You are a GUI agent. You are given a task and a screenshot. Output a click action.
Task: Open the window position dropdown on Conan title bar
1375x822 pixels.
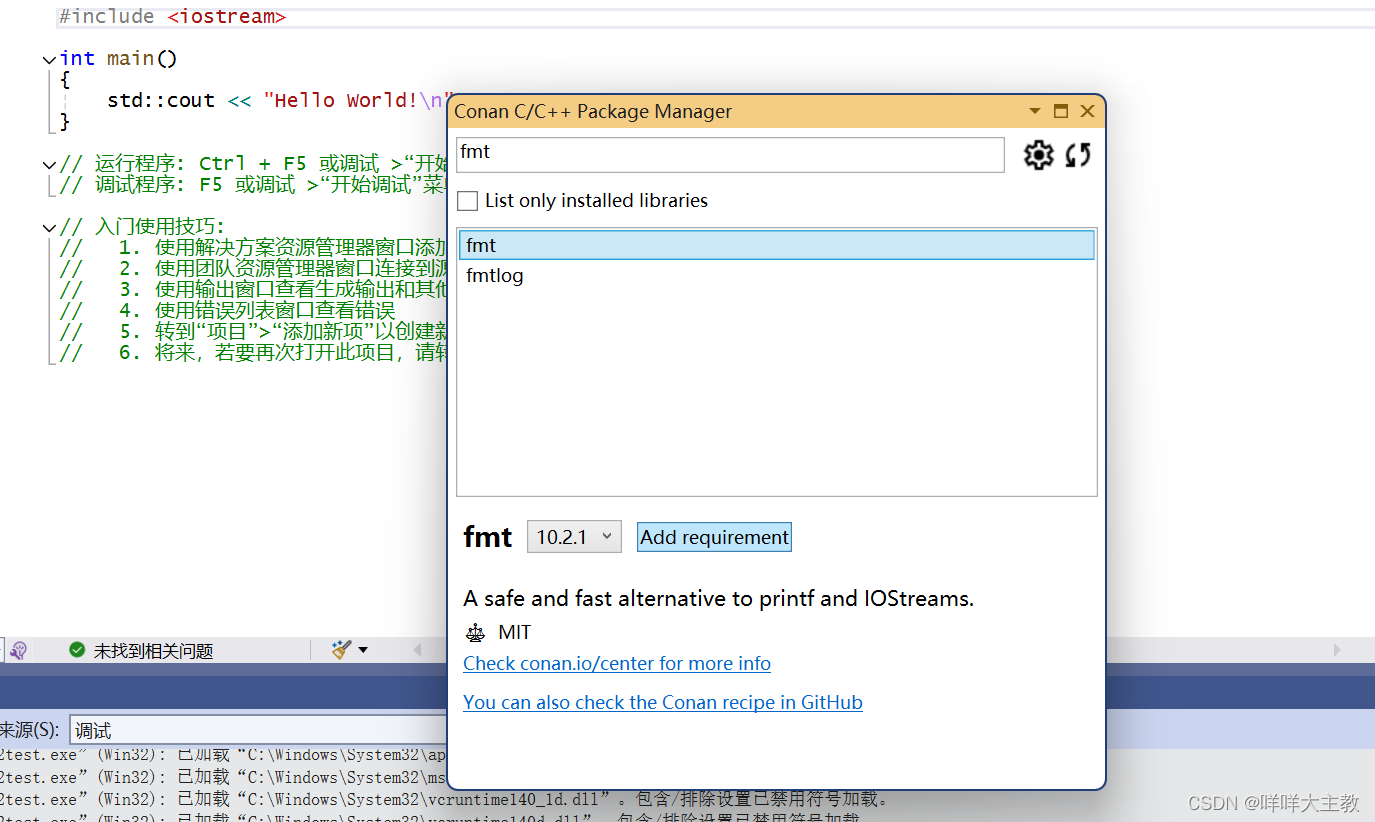(x=1034, y=111)
